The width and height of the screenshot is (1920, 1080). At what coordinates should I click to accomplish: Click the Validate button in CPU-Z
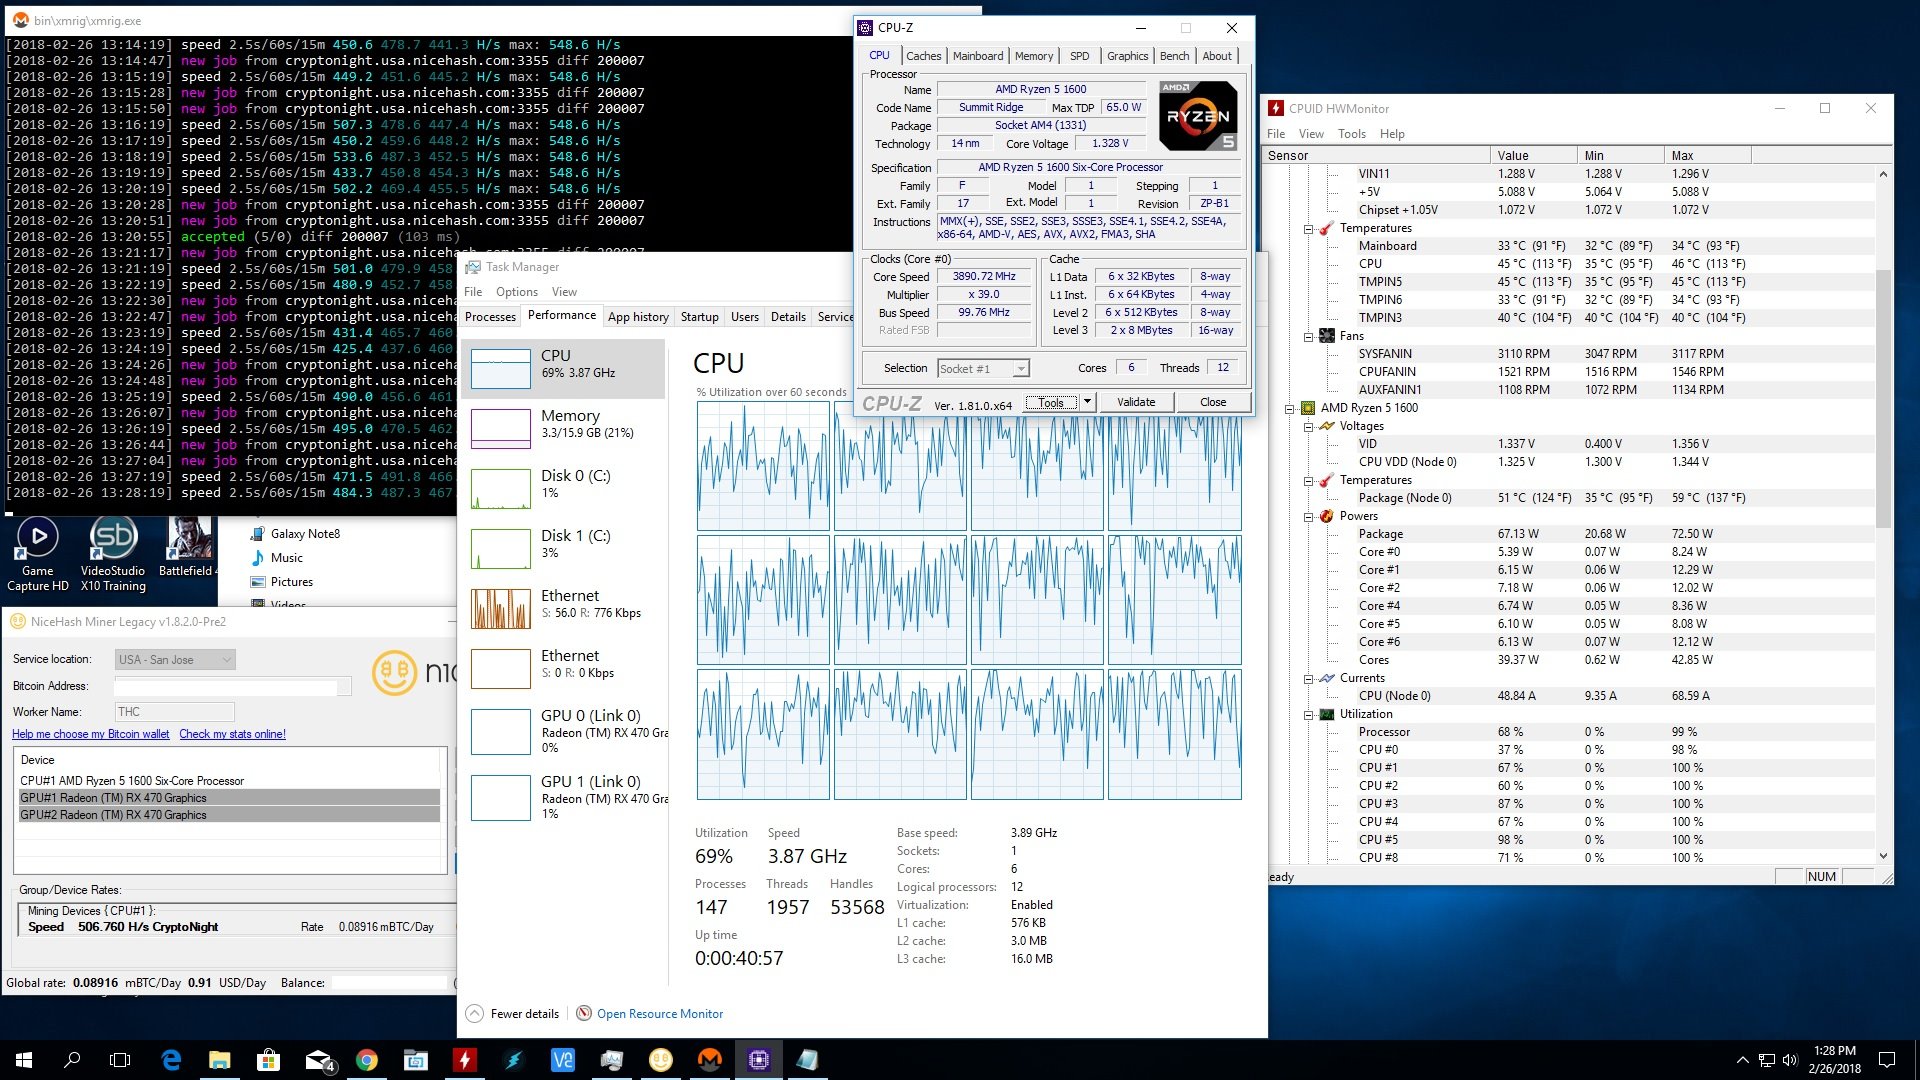coord(1135,402)
